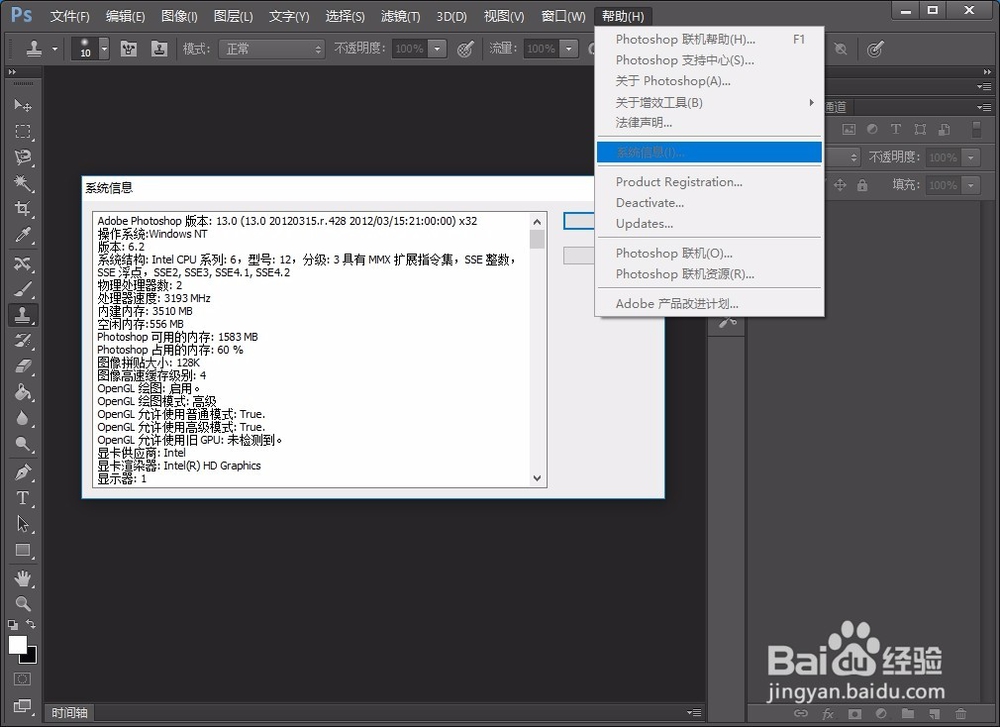Select the Hand tool

[x=23, y=578]
